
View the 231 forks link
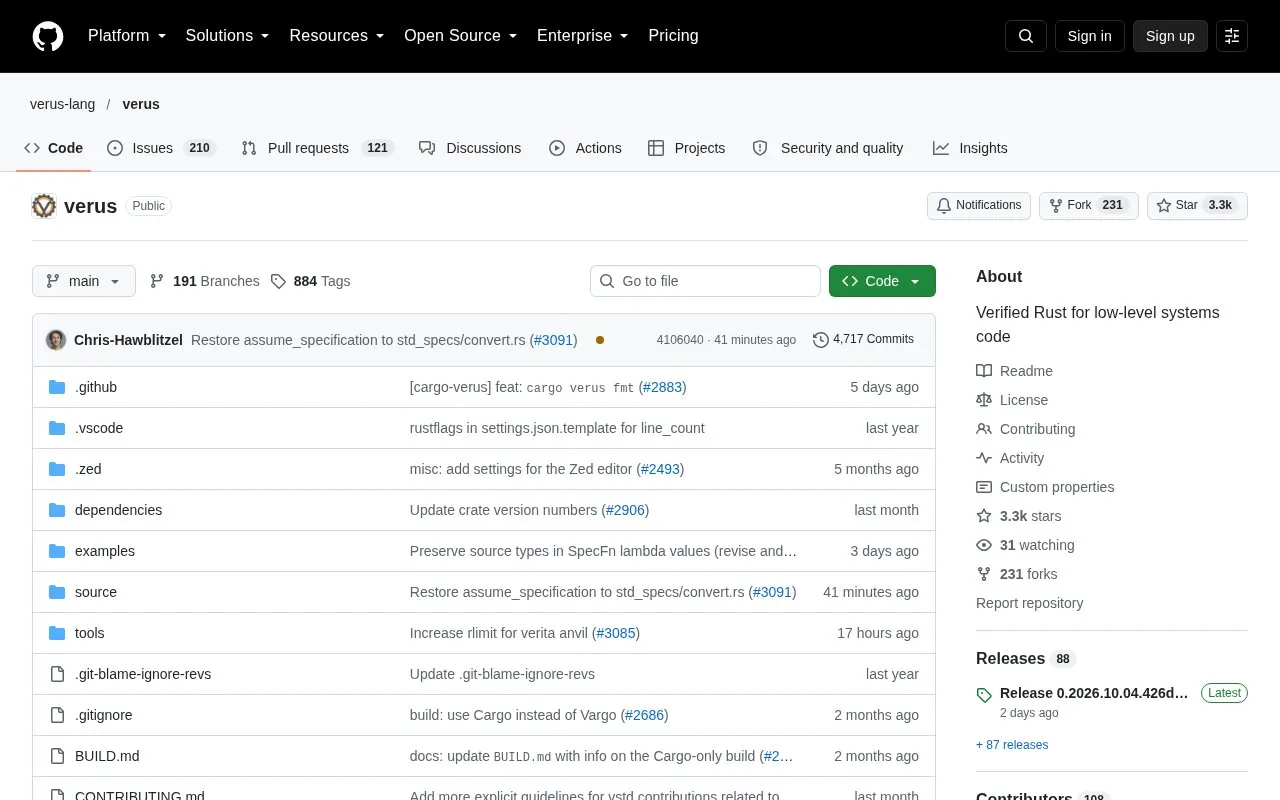click(x=1017, y=574)
